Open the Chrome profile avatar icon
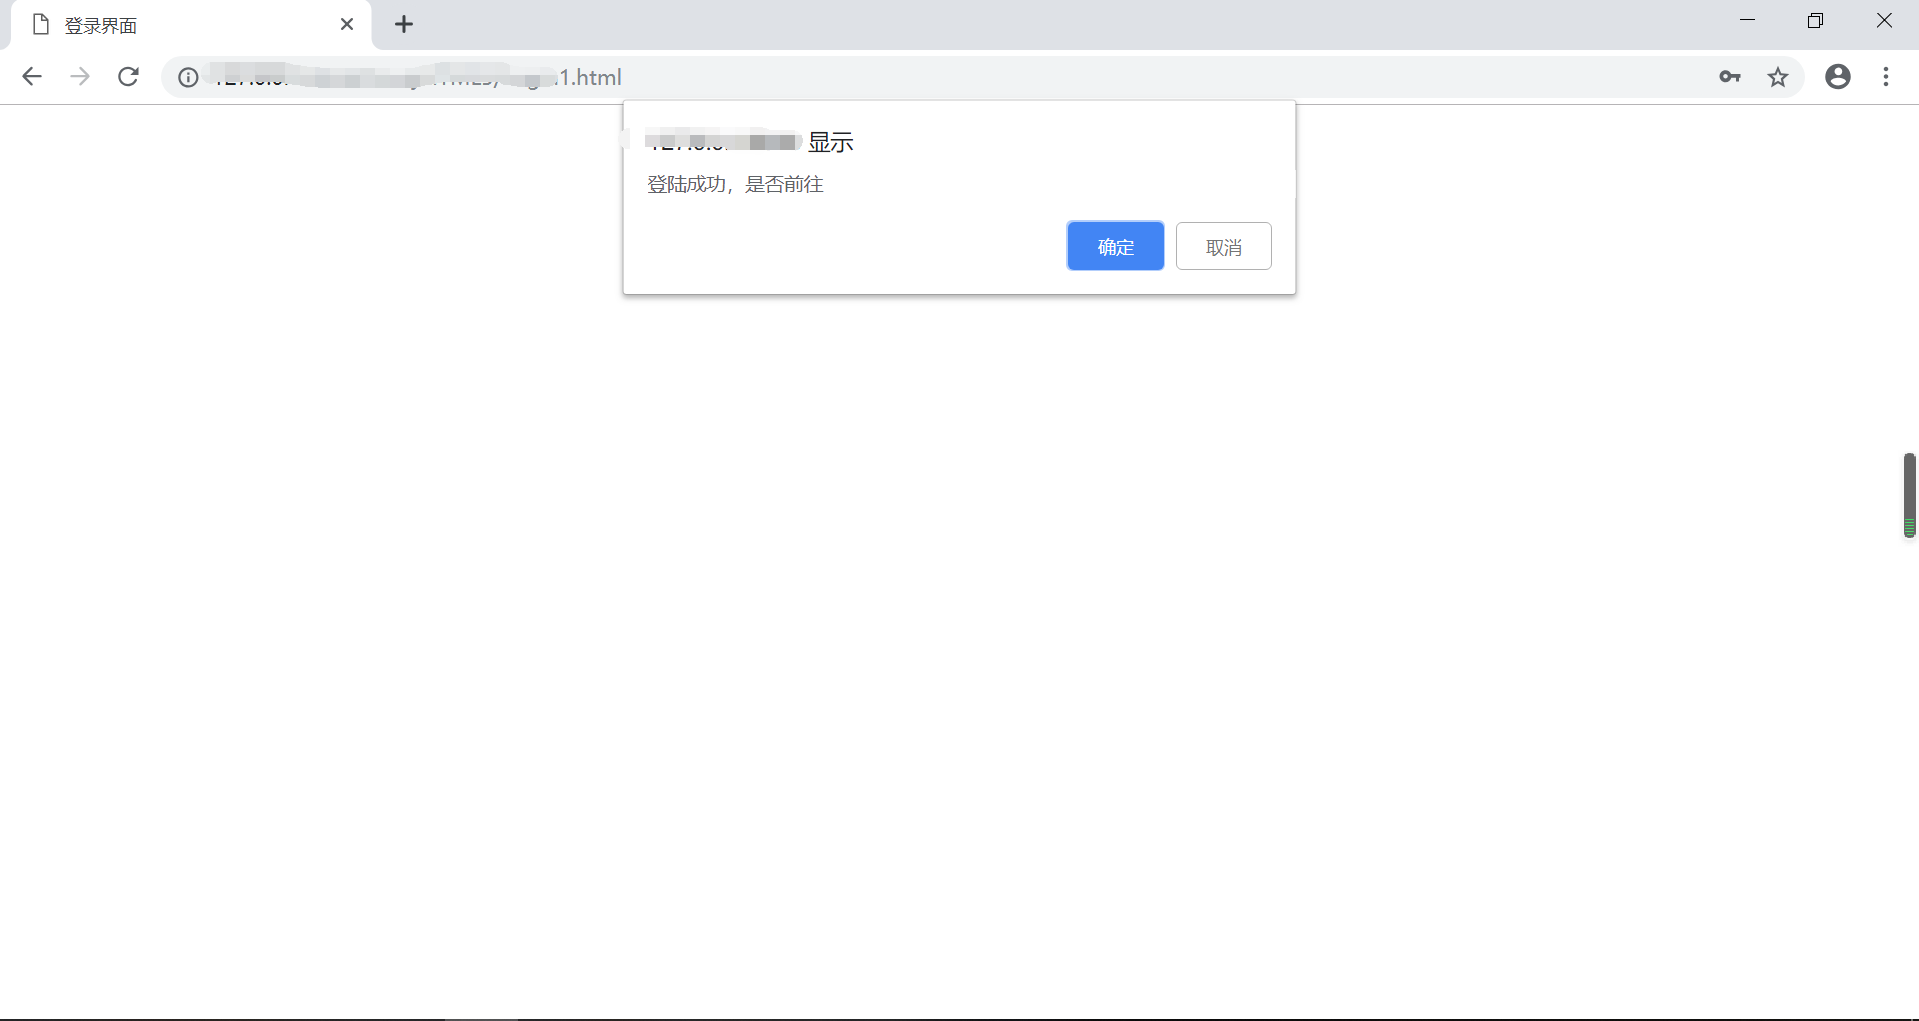This screenshot has height=1021, width=1919. [1838, 76]
